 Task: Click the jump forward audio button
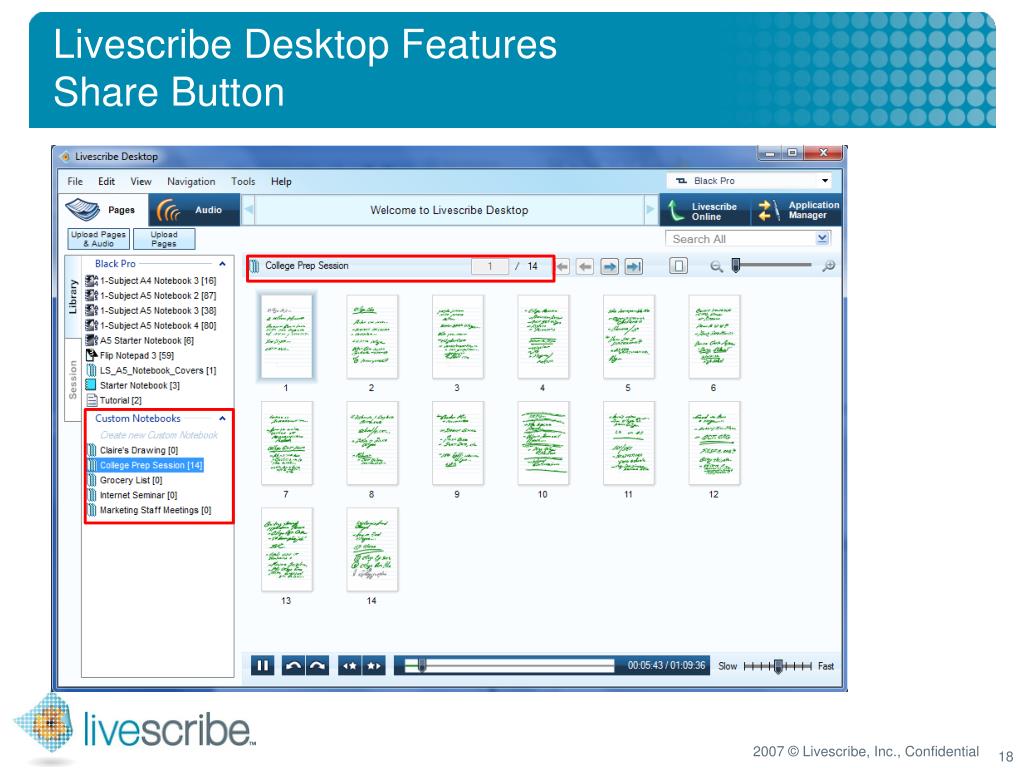317,665
